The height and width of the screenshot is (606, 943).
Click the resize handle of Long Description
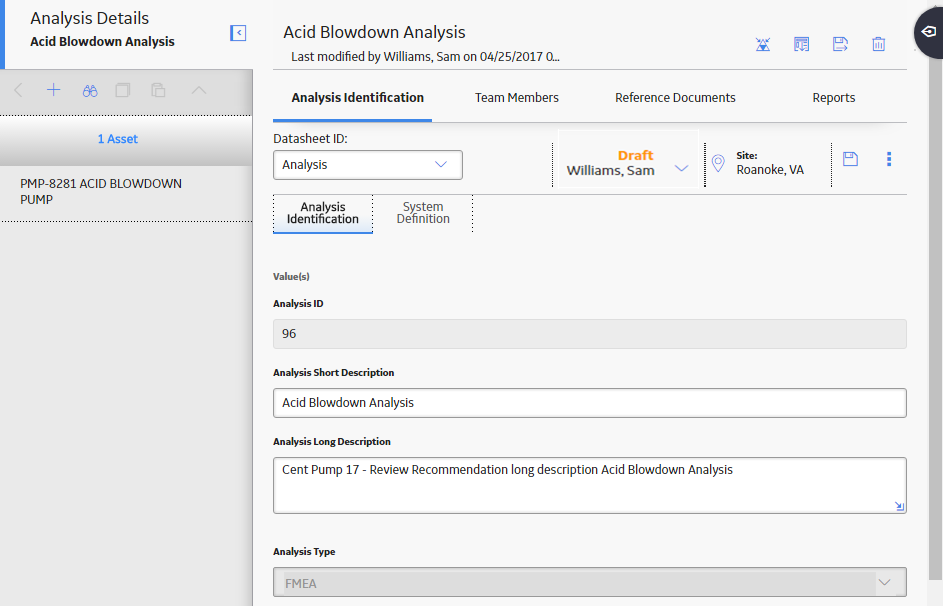(x=899, y=506)
